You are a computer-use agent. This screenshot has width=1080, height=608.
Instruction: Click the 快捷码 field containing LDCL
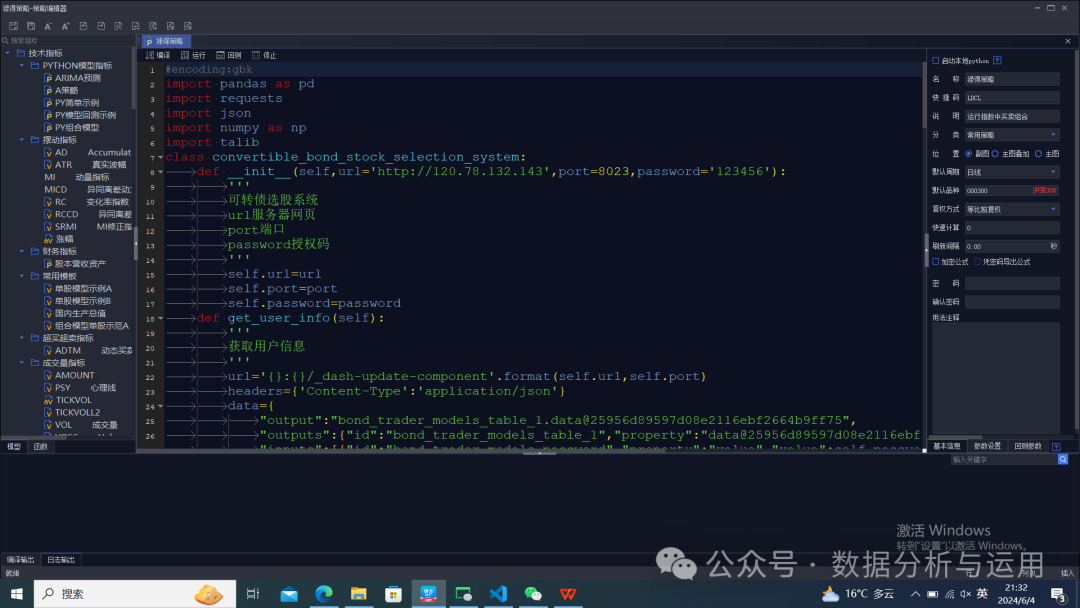[1012, 98]
